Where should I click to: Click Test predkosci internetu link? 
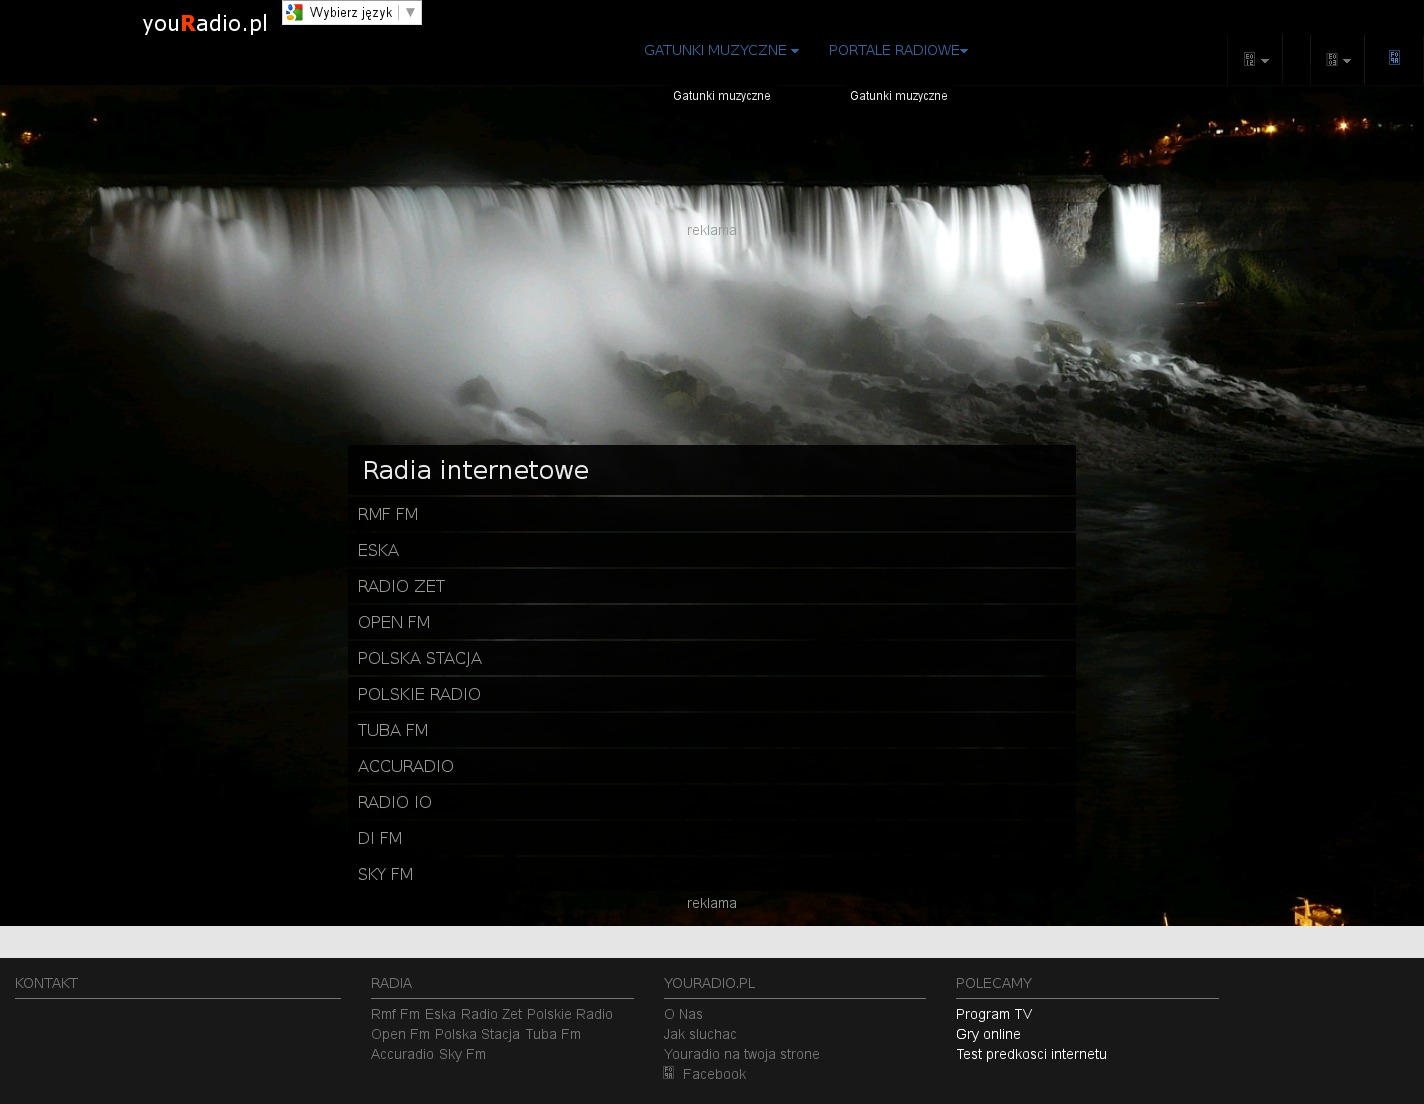(x=1030, y=1054)
